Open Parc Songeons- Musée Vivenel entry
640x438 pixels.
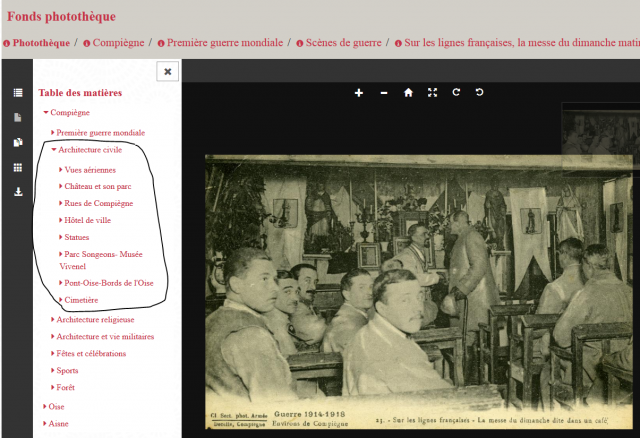[x=101, y=260]
